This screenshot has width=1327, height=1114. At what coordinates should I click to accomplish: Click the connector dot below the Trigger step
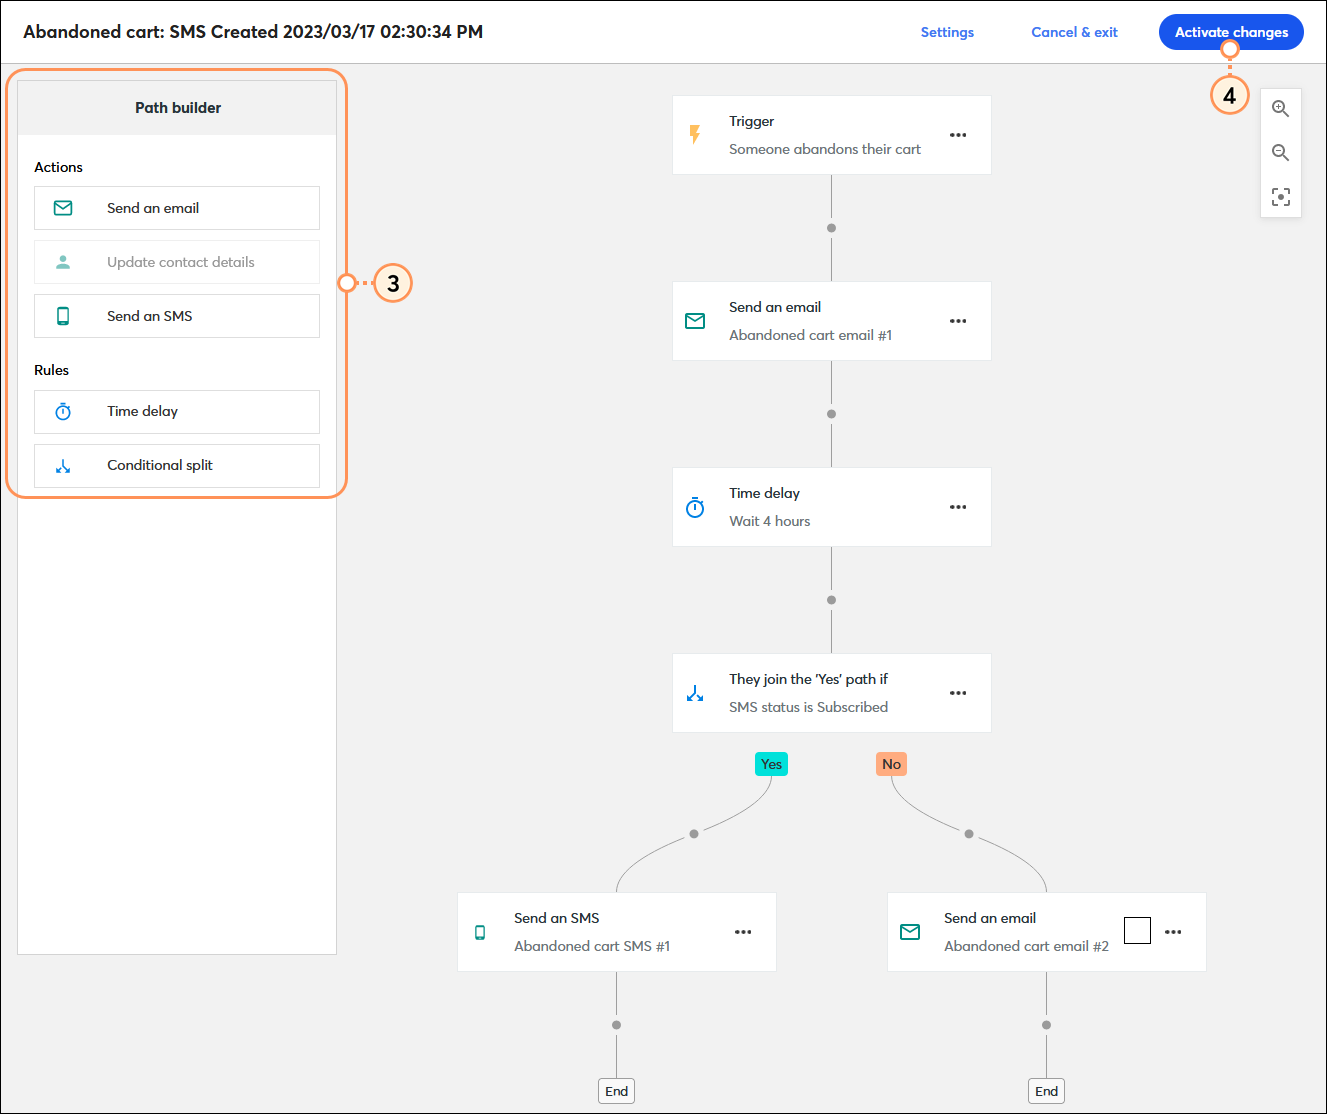click(831, 228)
